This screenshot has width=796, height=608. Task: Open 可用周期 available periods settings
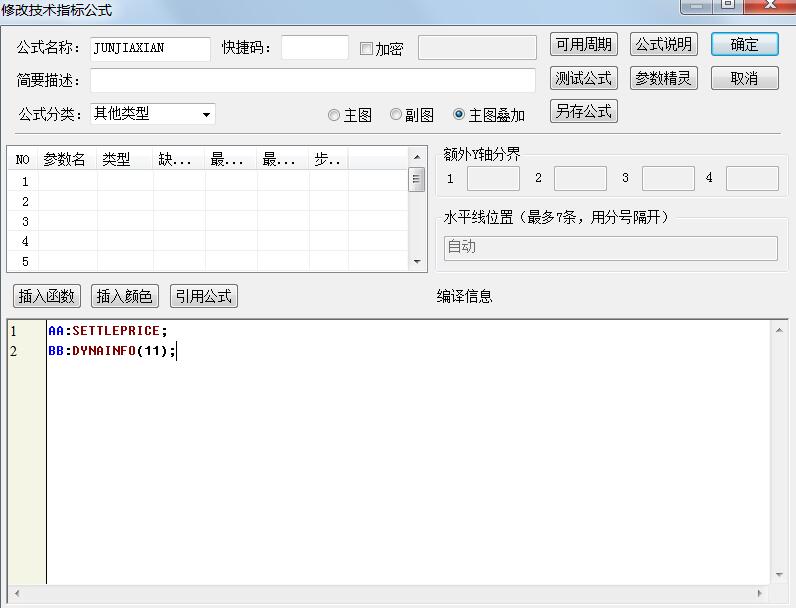[x=584, y=45]
